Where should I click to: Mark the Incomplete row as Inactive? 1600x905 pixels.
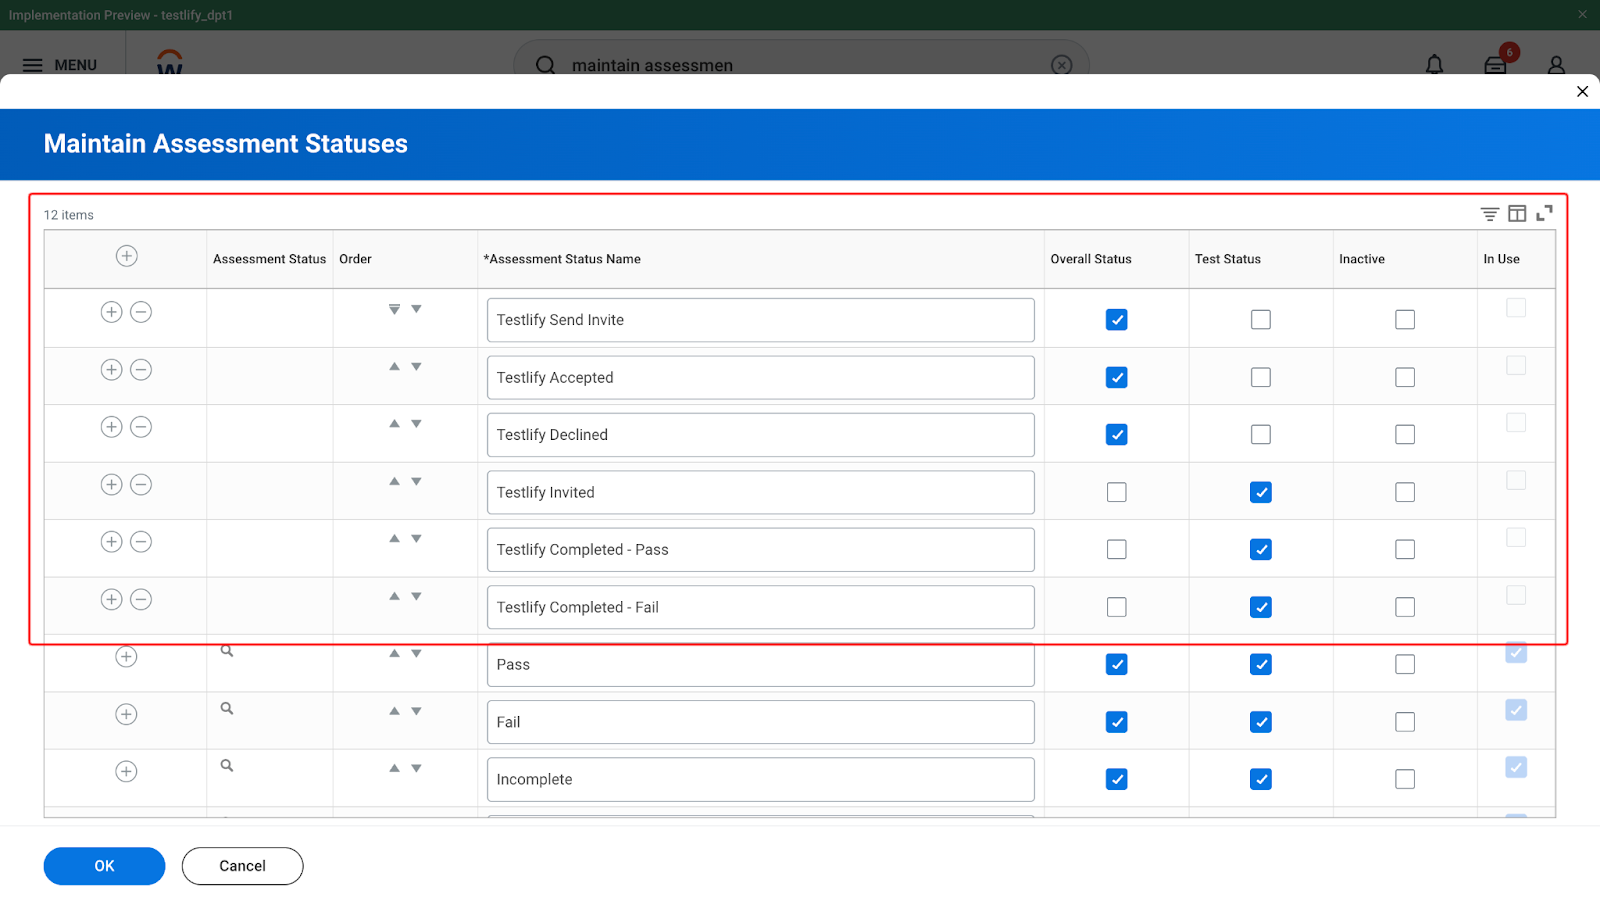[x=1405, y=779]
